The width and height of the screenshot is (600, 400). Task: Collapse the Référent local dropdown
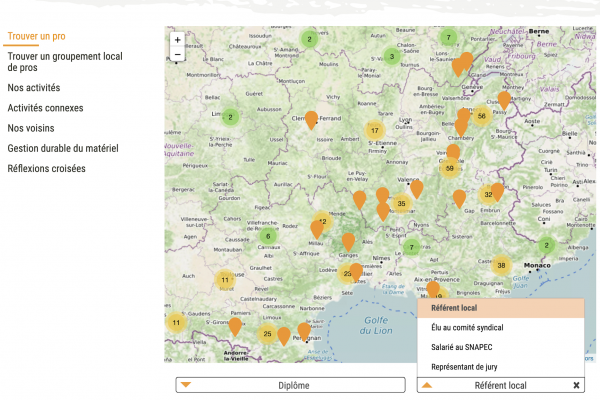[x=427, y=385]
